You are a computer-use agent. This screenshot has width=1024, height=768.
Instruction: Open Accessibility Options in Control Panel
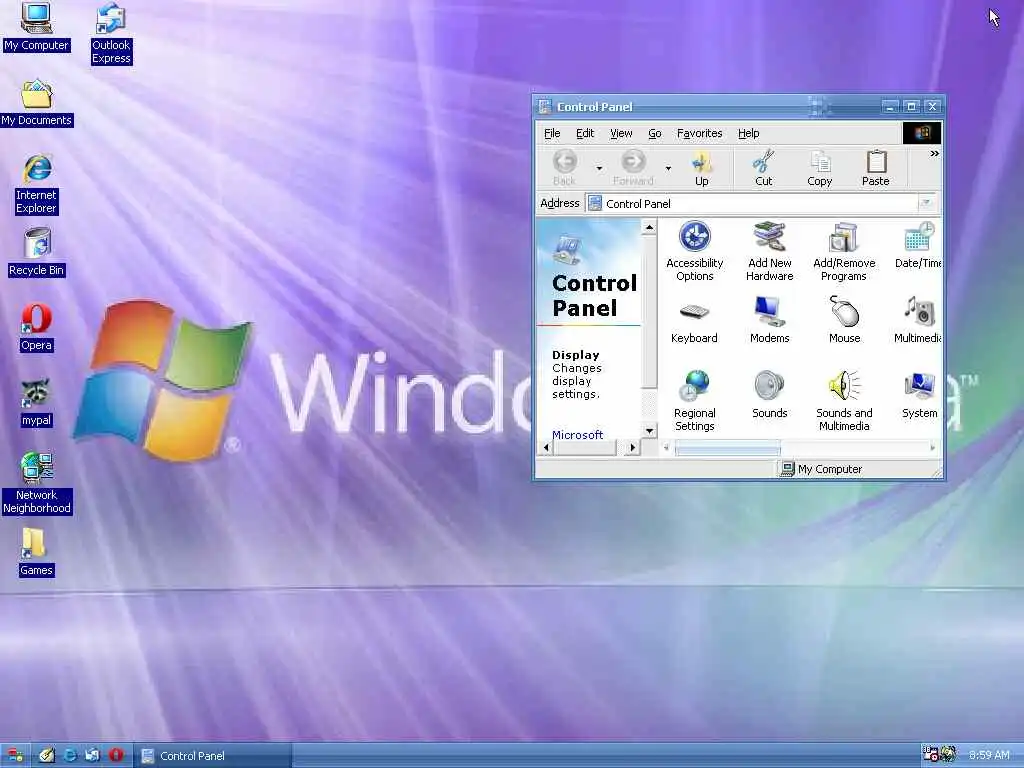coord(694,251)
